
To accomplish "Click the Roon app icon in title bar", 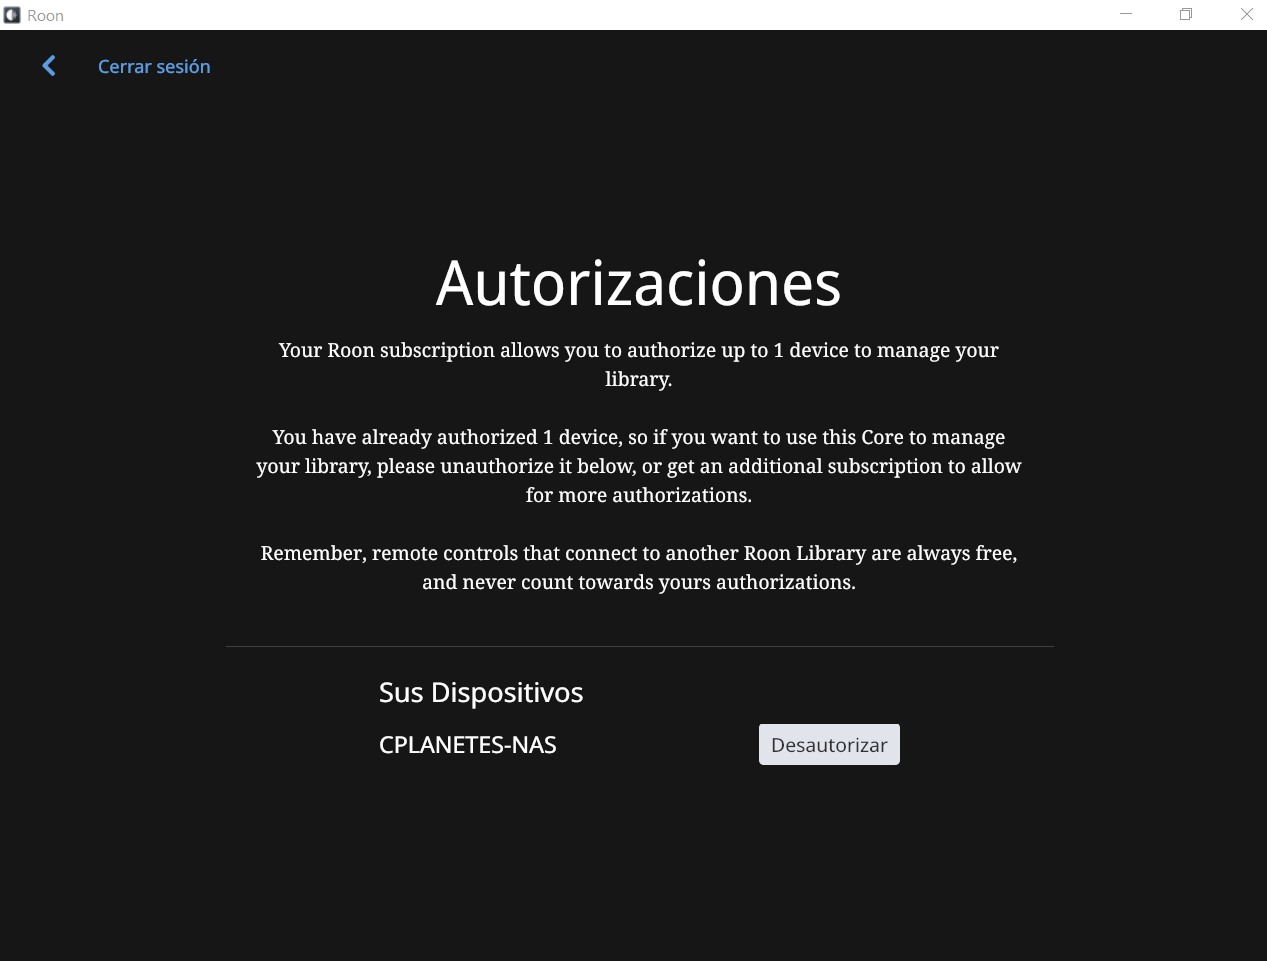I will pos(12,15).
